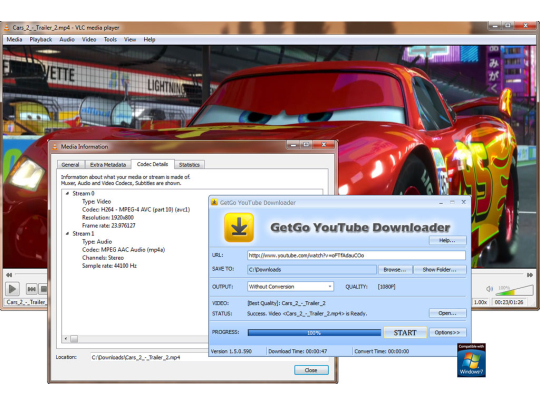Screen dimensions: 540x405
Task: Click the VLC previous track button
Action: 31,289
